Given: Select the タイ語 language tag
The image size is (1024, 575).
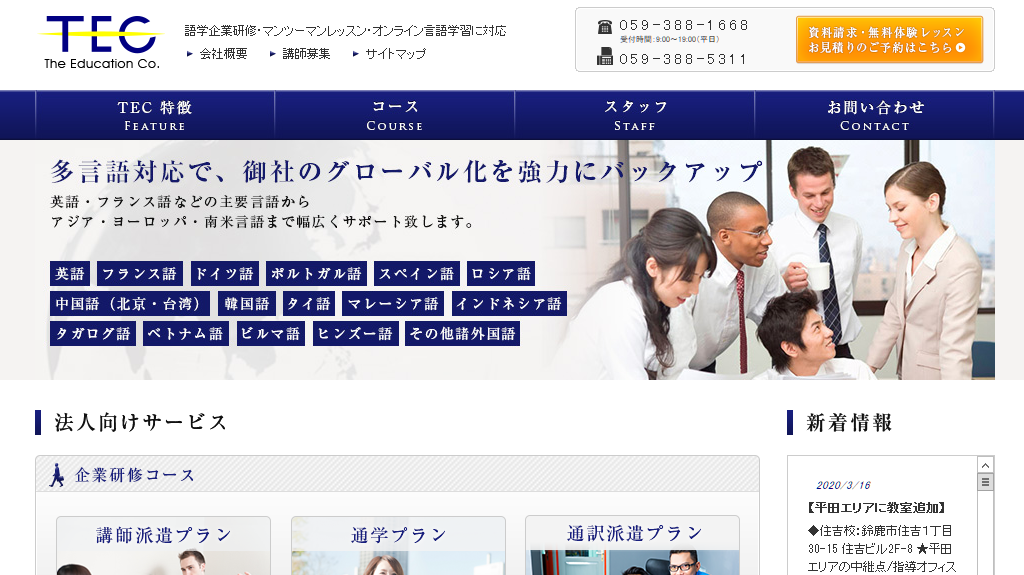Looking at the screenshot, I should [x=309, y=304].
